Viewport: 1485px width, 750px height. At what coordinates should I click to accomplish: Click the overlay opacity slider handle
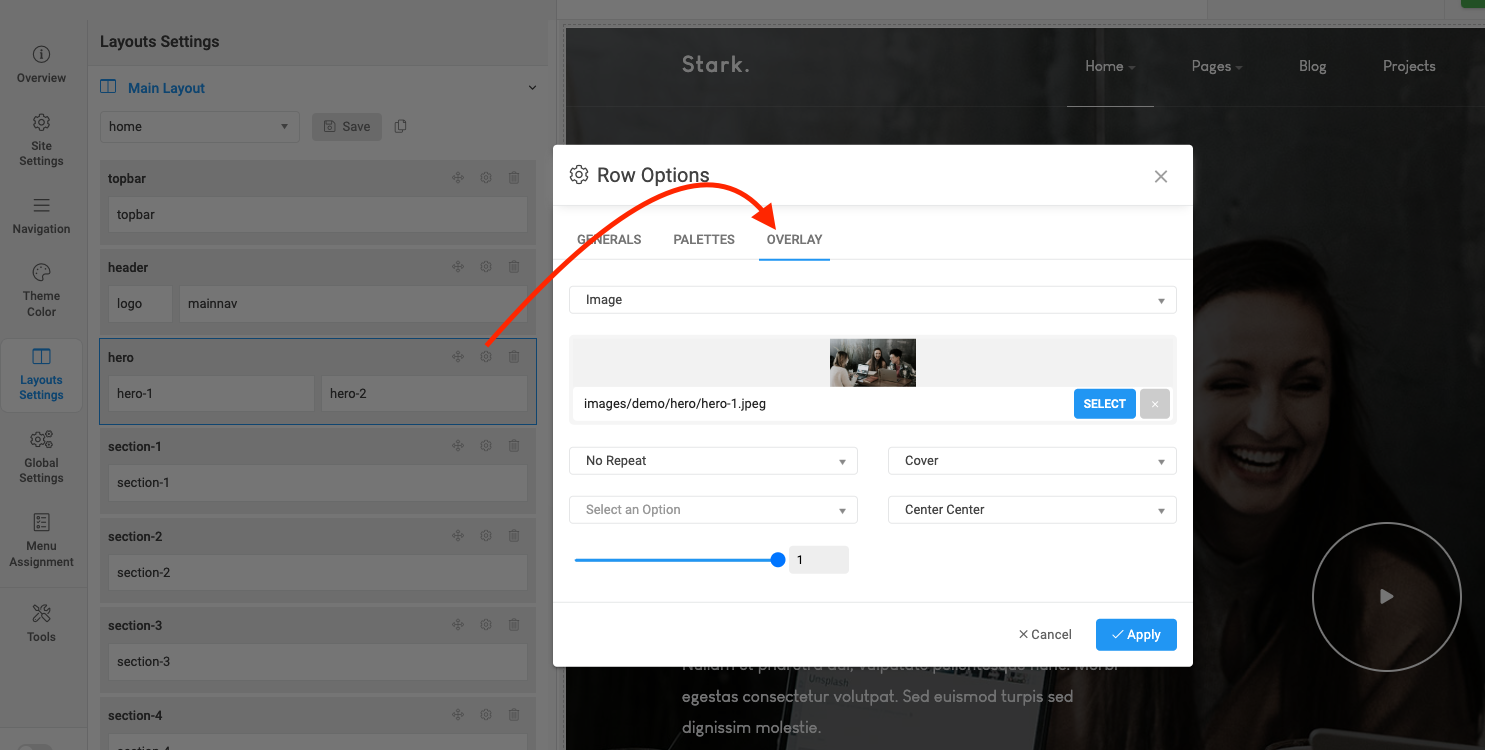[x=778, y=560]
